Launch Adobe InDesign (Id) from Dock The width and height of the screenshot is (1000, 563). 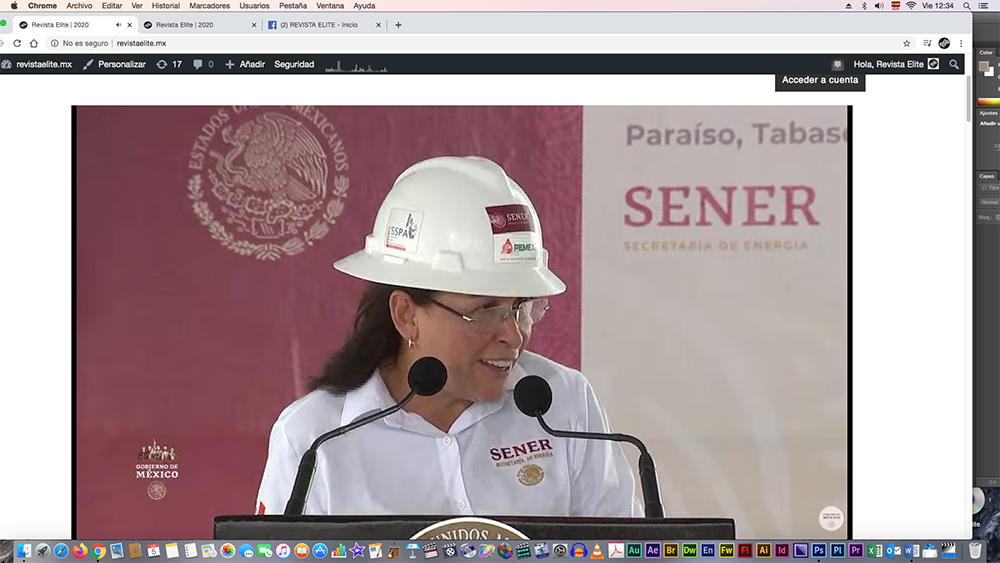[782, 550]
